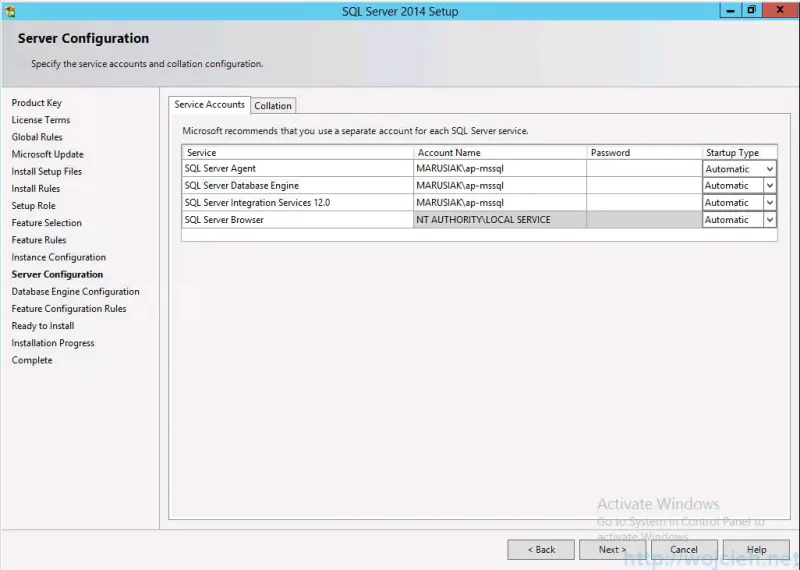Open Startup Type dropdown for SQL Server Browser
Image resolution: width=800 pixels, height=570 pixels.
pyautogui.click(x=770, y=220)
